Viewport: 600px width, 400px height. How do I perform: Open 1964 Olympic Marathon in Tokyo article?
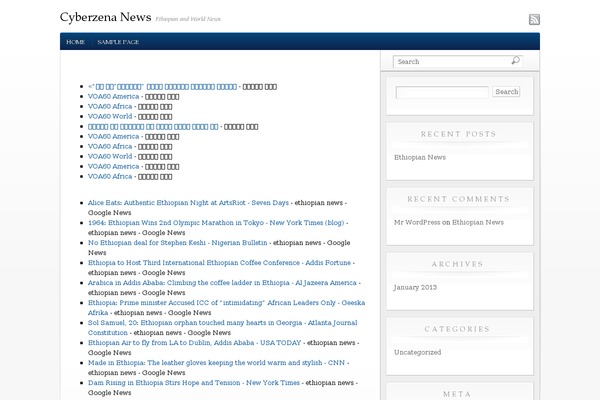pyautogui.click(x=216, y=223)
